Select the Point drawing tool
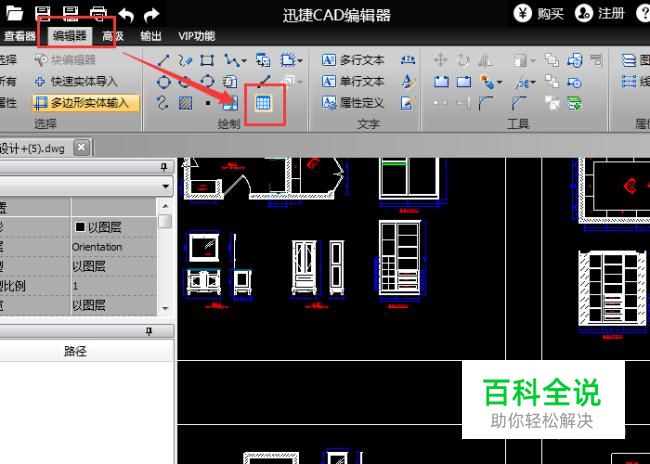The width and height of the screenshot is (650, 464). [x=208, y=103]
